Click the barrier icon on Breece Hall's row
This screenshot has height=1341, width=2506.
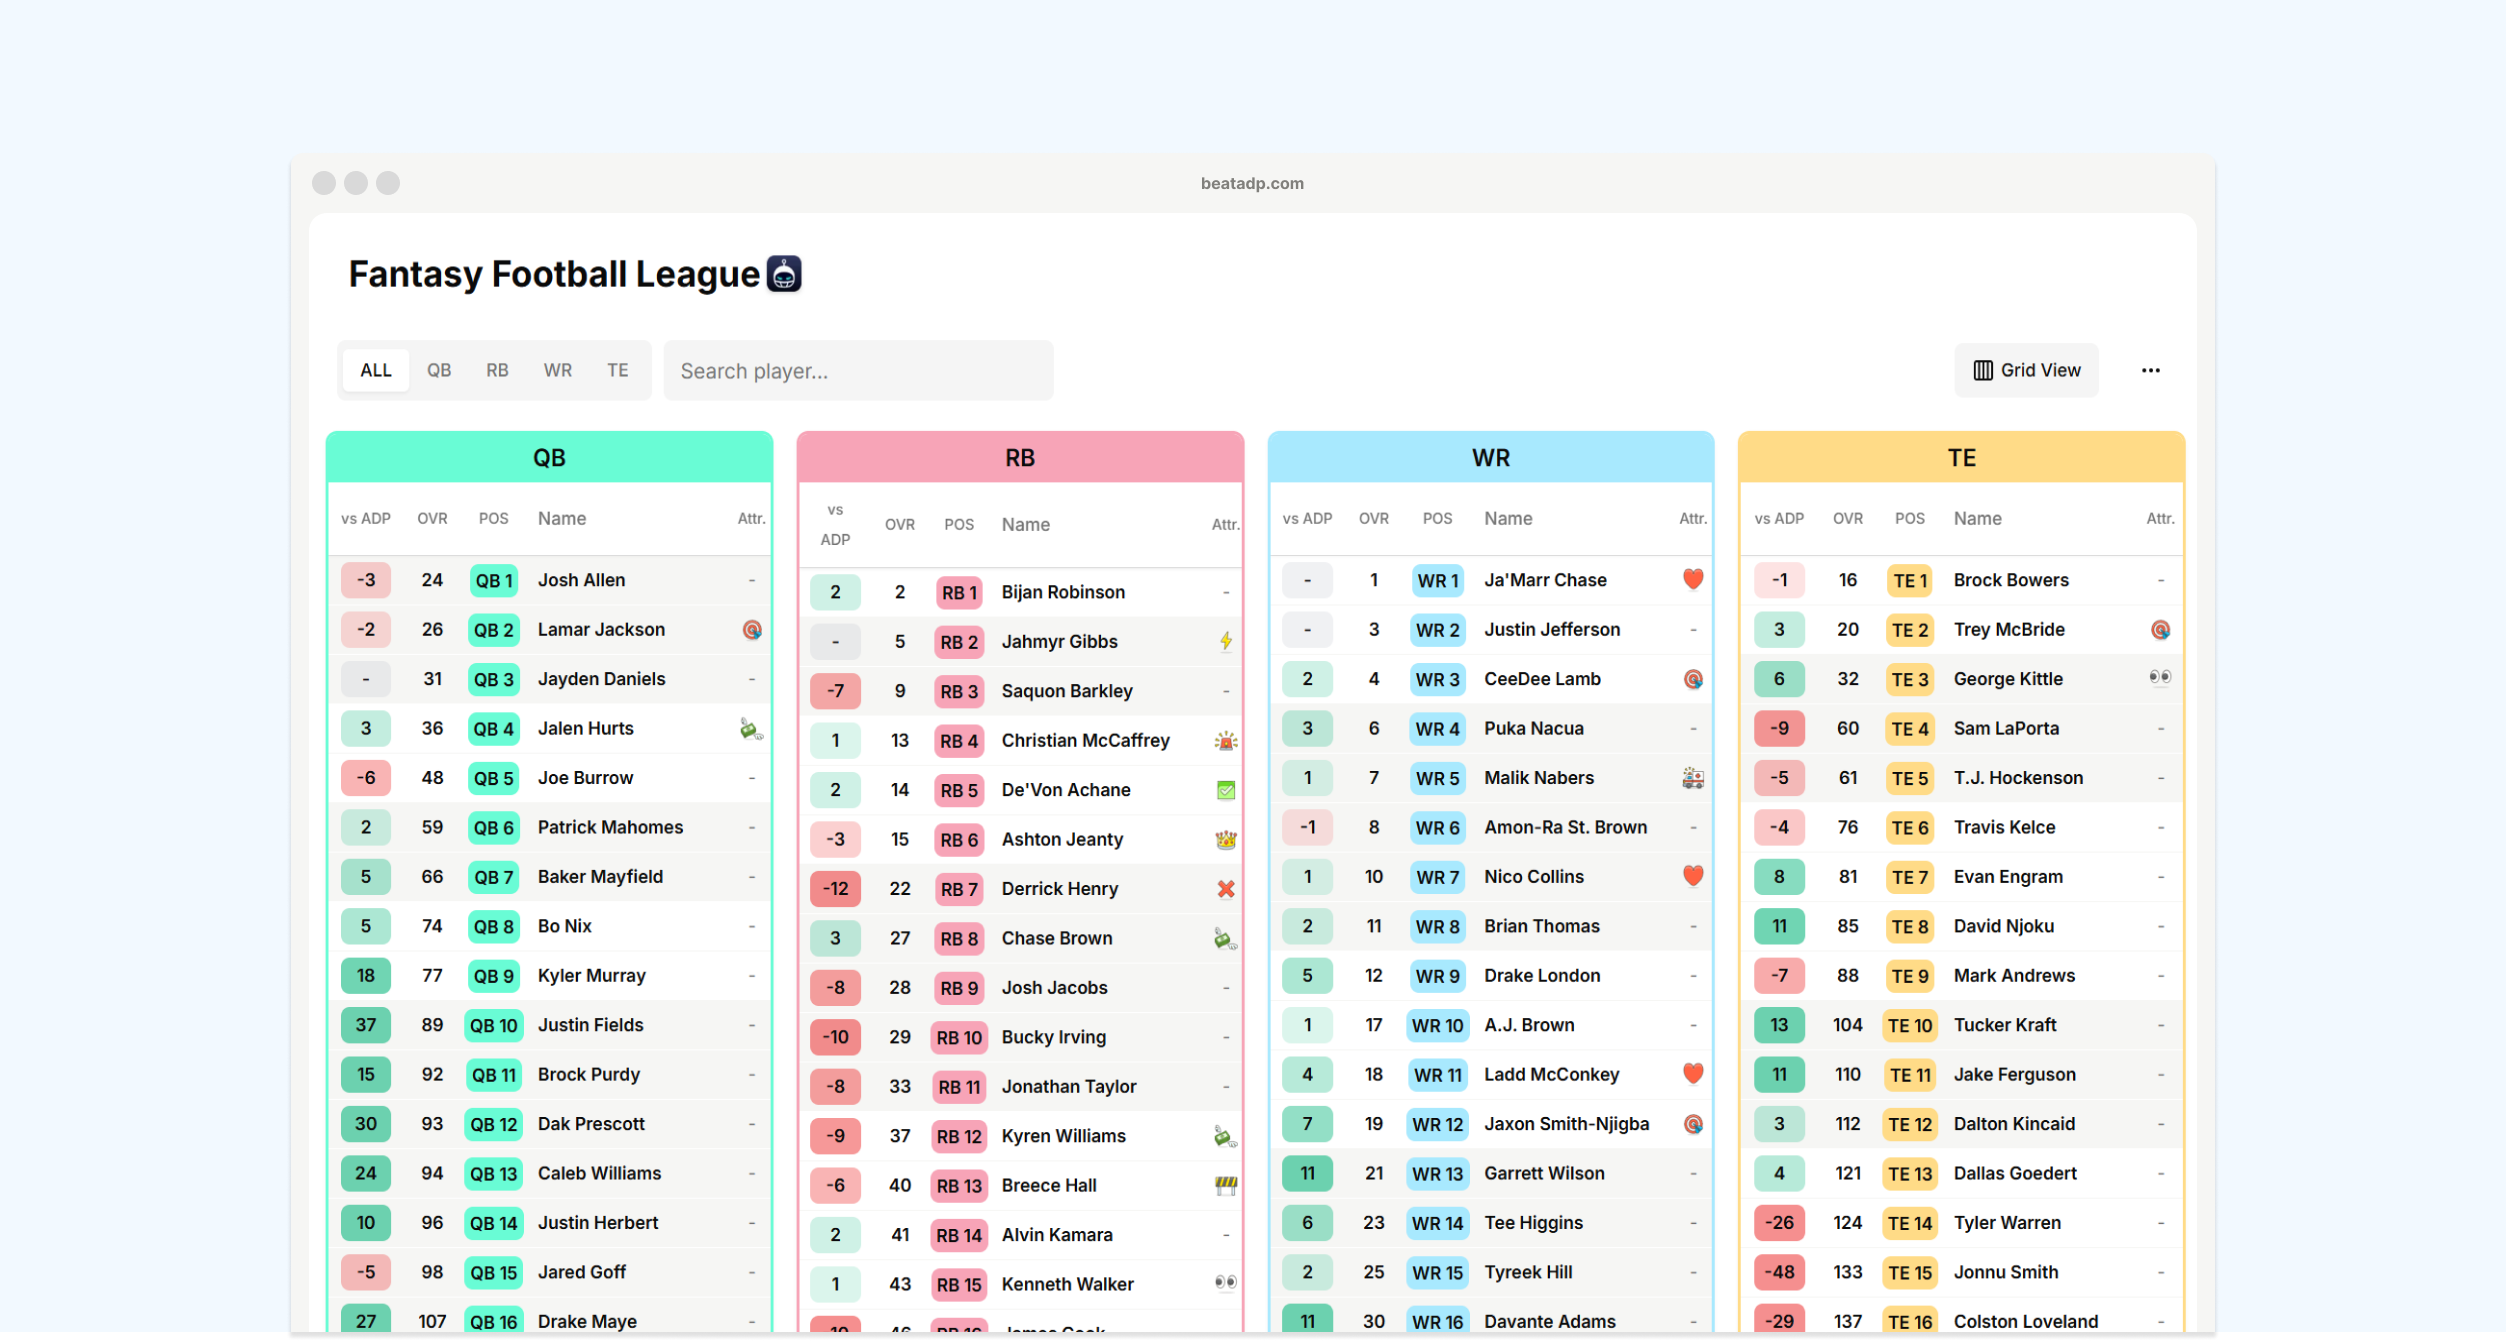tap(1225, 1186)
